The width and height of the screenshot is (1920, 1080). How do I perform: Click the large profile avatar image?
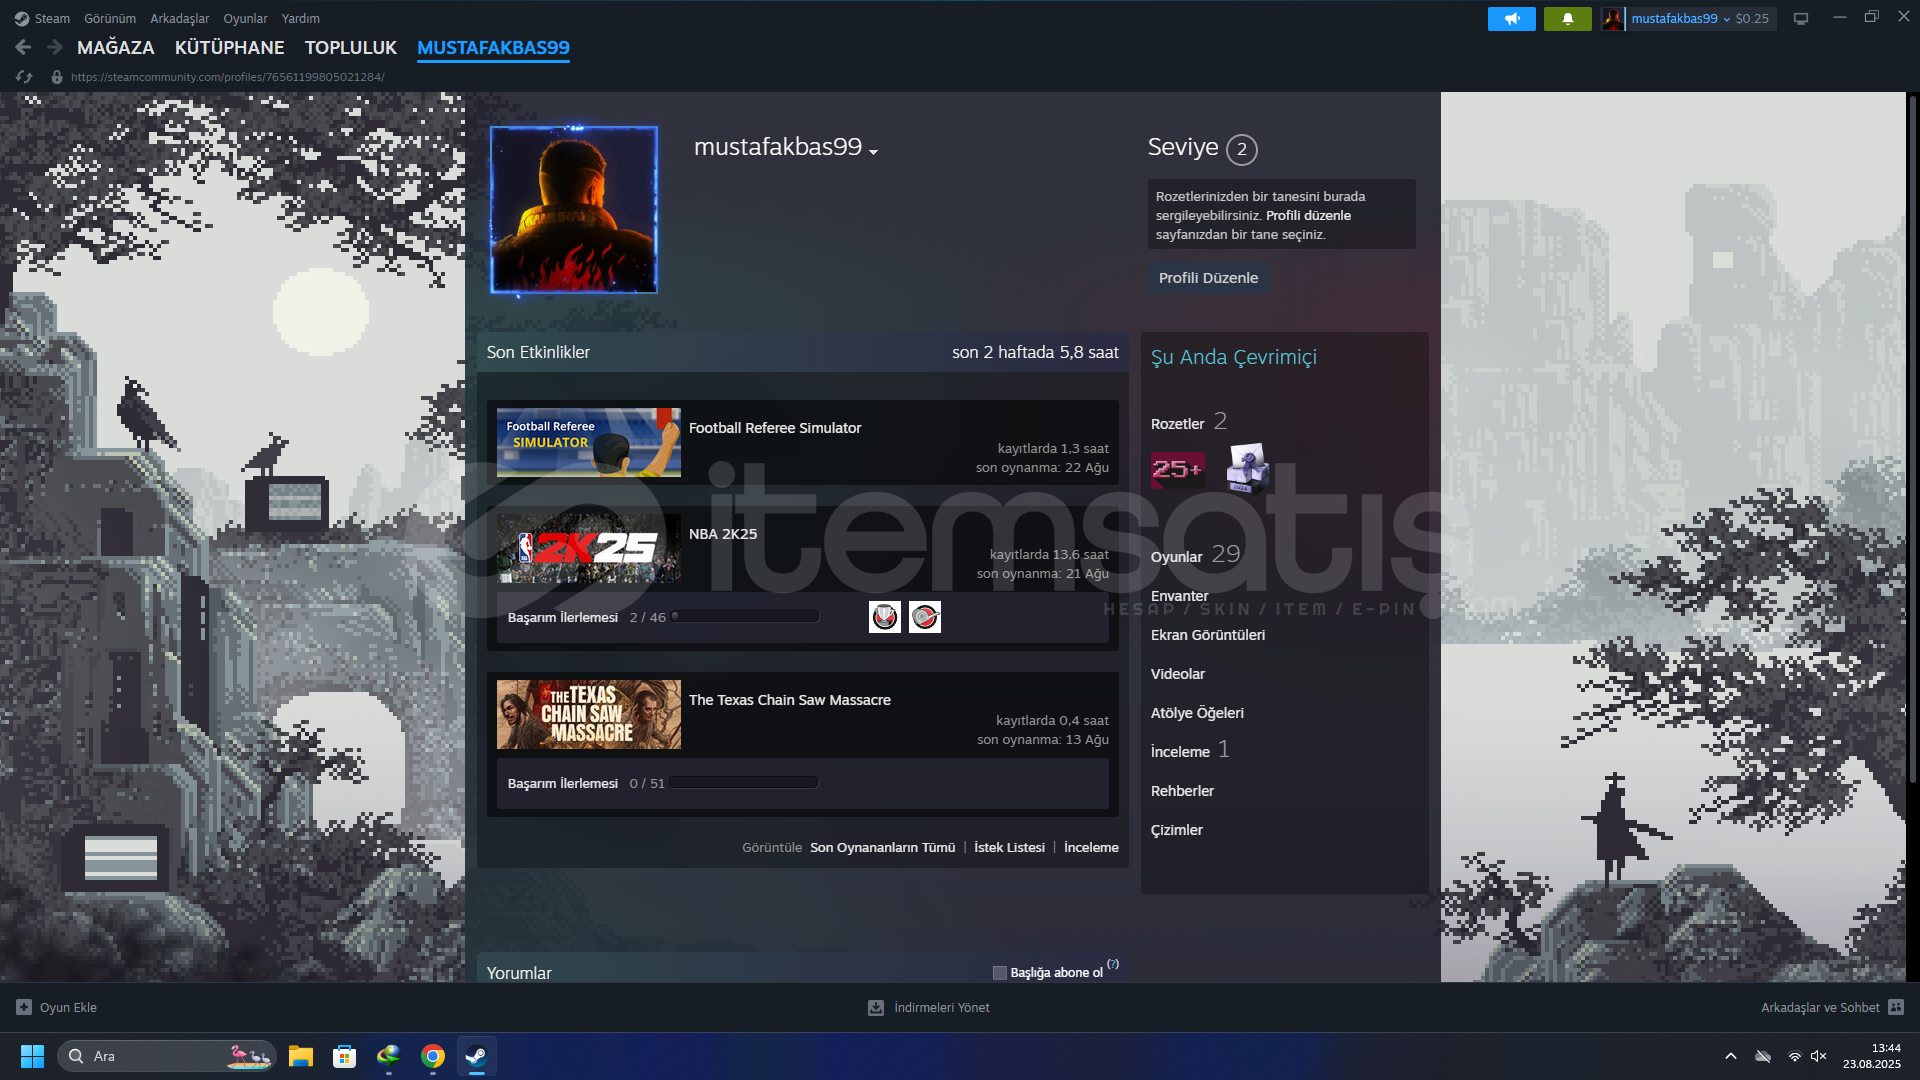574,210
